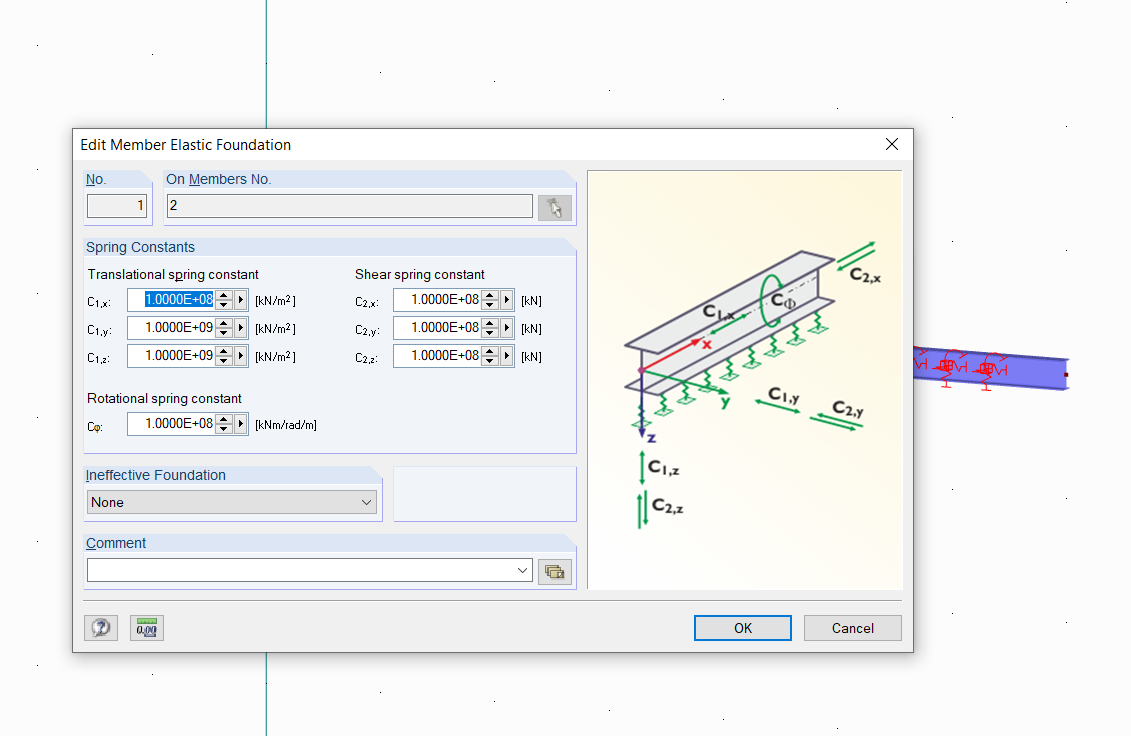Open the units and decimal places icon
The height and width of the screenshot is (736, 1131).
point(147,628)
